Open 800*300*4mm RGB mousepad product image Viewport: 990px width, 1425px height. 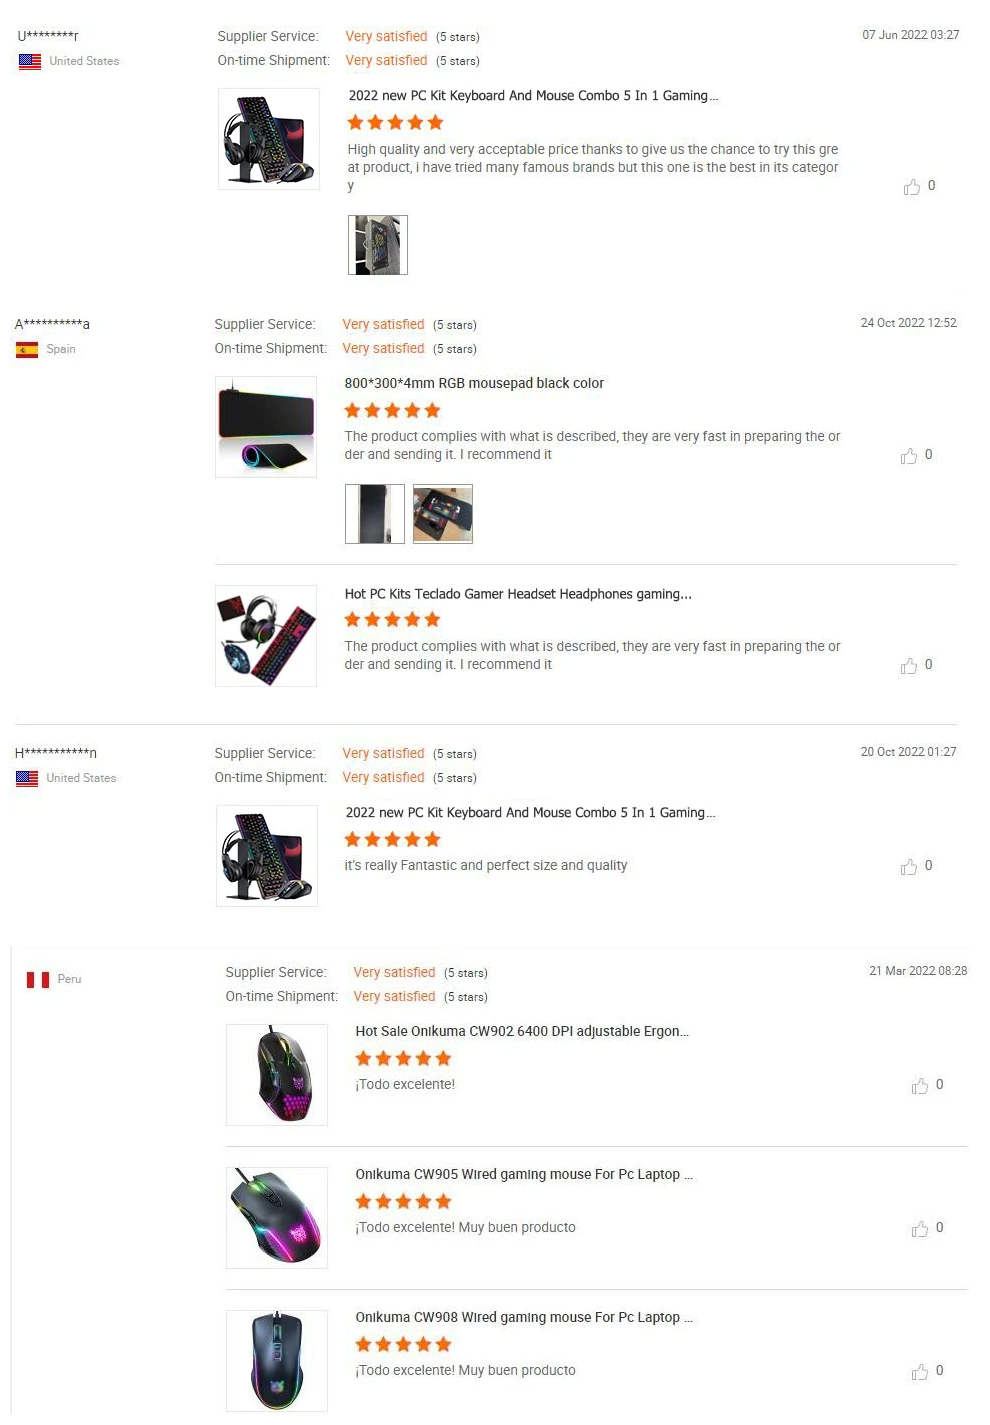coord(266,427)
